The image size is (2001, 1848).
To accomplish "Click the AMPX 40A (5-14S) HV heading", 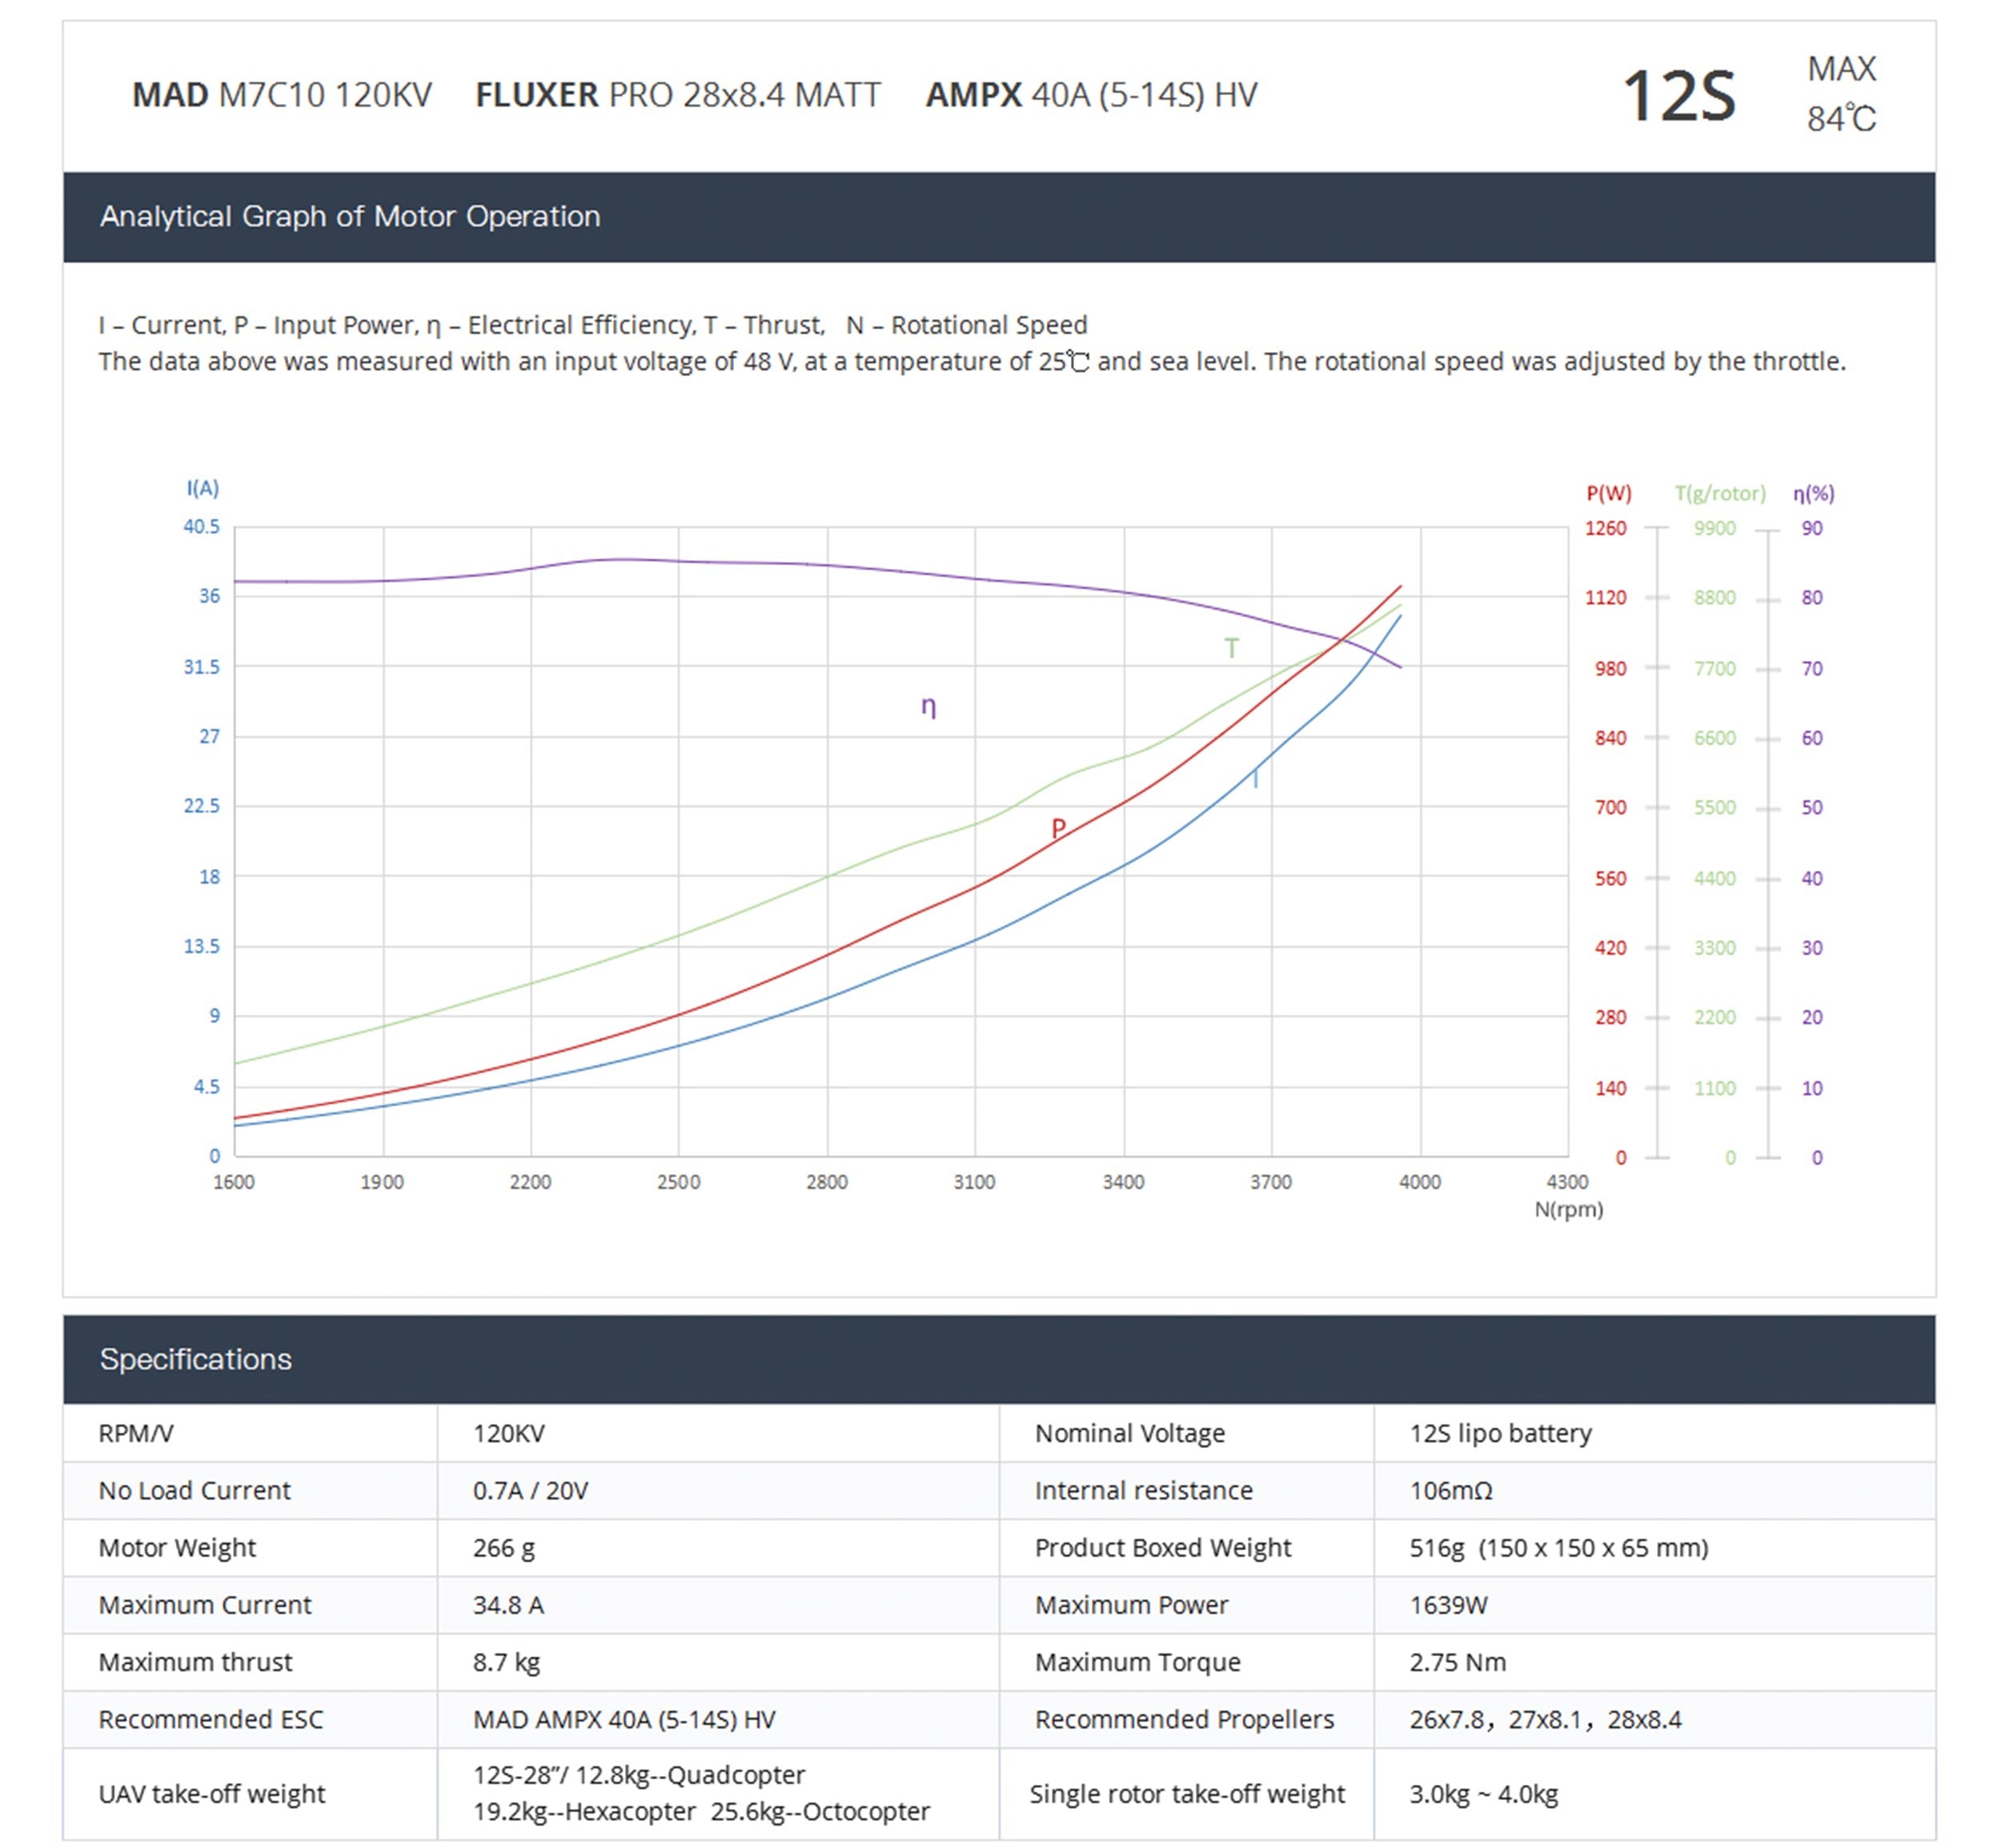I will click(x=1091, y=95).
